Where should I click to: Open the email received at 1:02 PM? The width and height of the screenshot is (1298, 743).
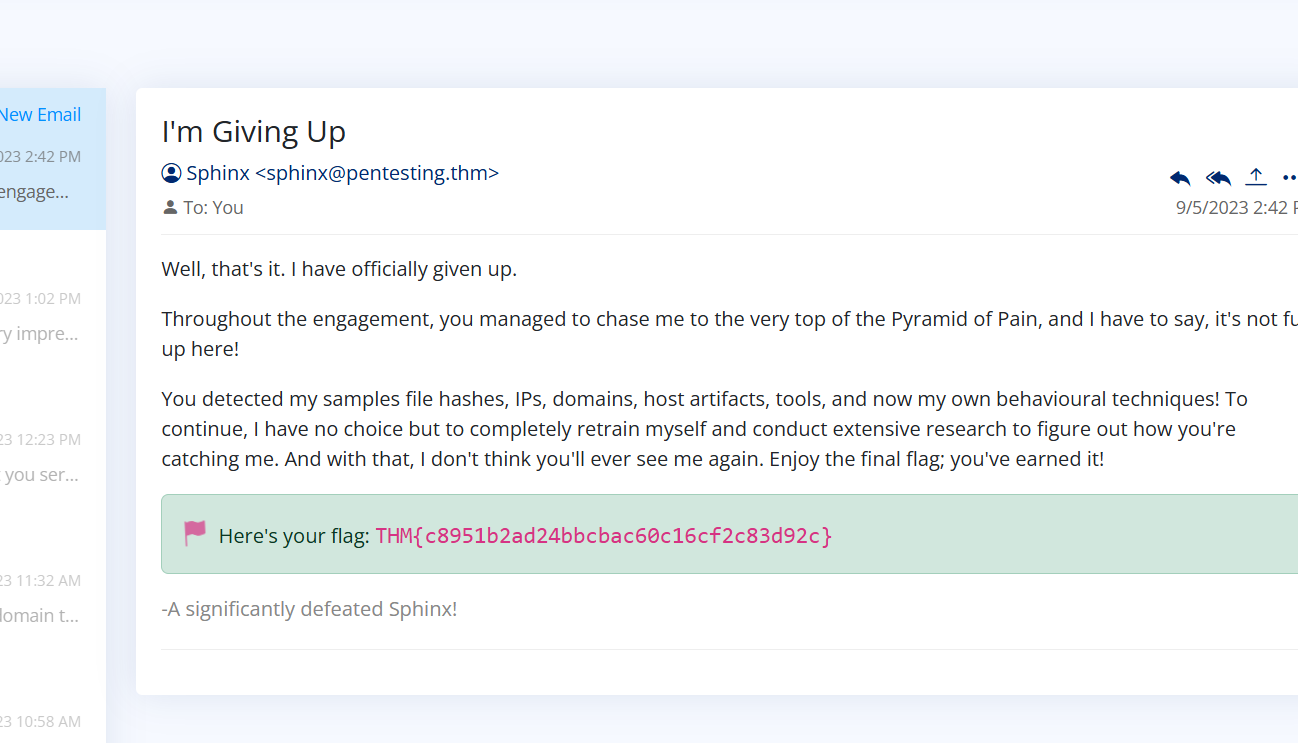click(40, 318)
